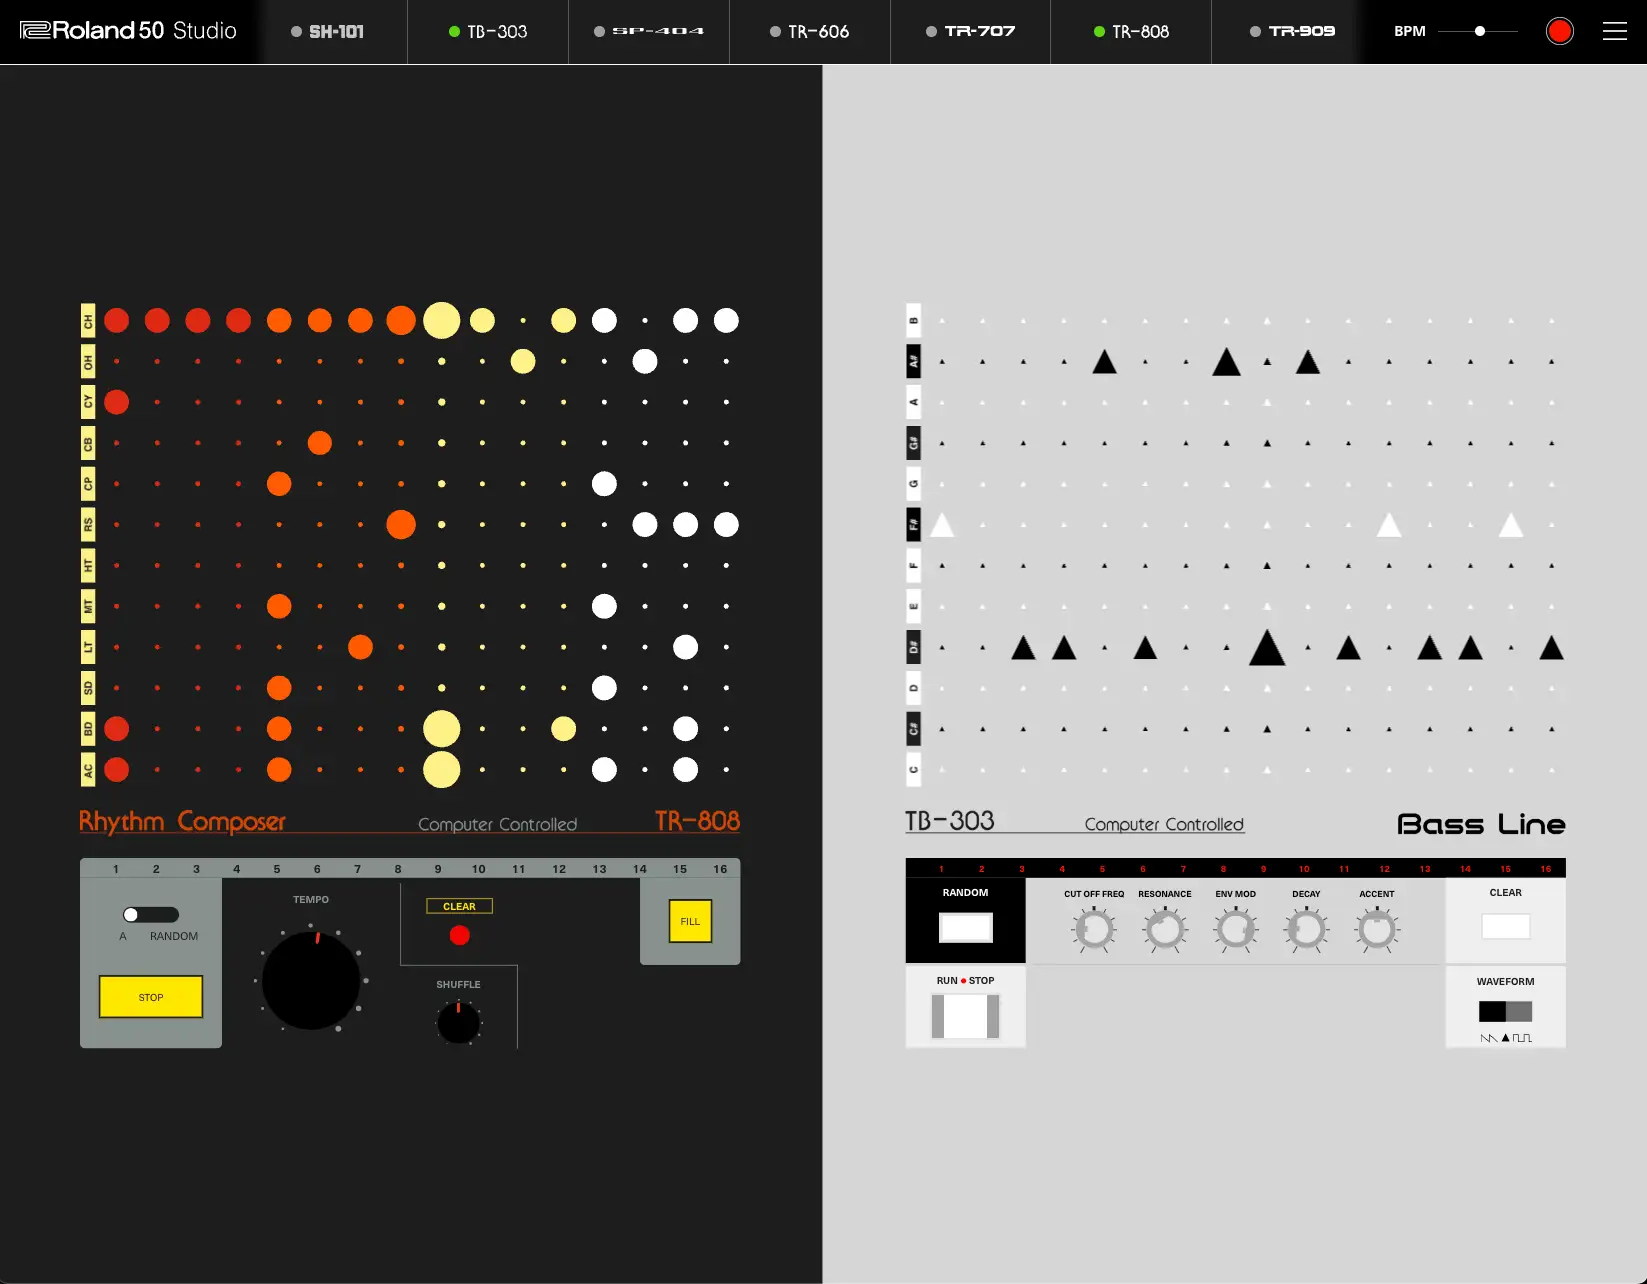This screenshot has height=1284, width=1647.
Task: Toggle the TR-808 AC row step 9 circle
Action: [x=442, y=769]
